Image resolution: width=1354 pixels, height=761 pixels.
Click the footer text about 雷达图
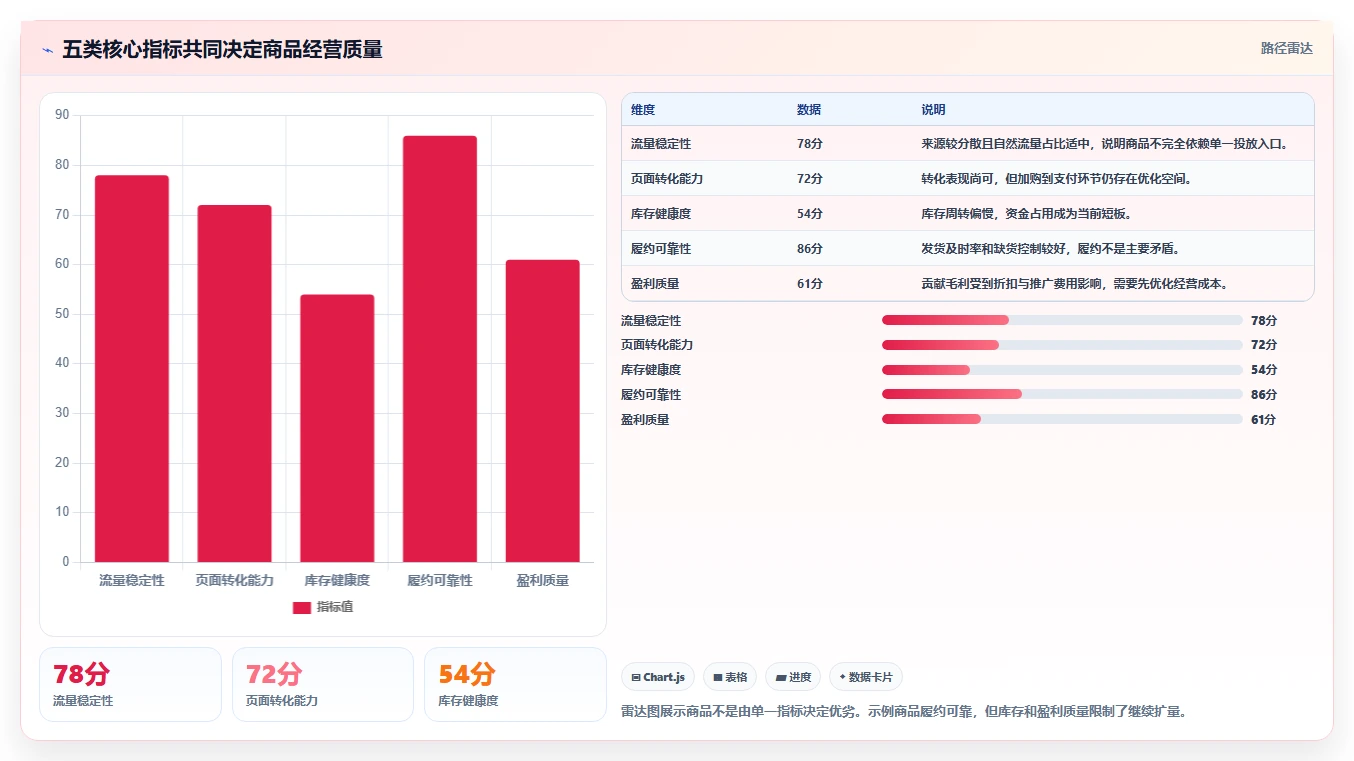pyautogui.click(x=903, y=712)
